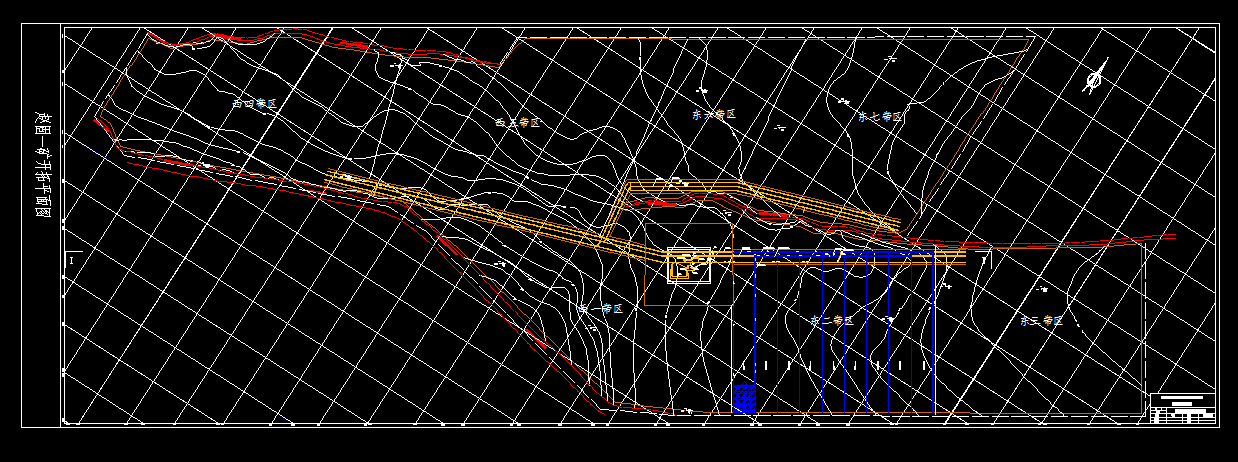Click the '东七采区' zone label
The image size is (1238, 462).
point(881,116)
